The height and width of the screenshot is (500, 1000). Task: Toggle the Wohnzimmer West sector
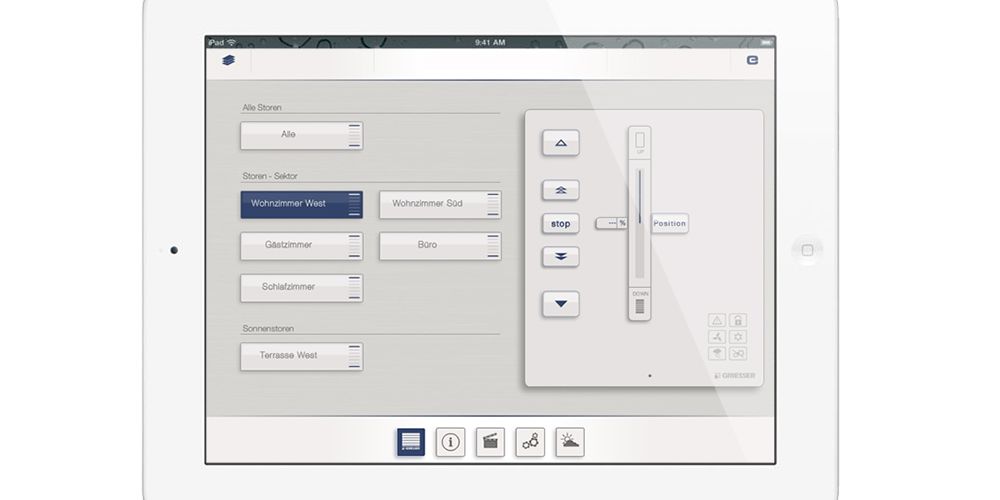(301, 204)
